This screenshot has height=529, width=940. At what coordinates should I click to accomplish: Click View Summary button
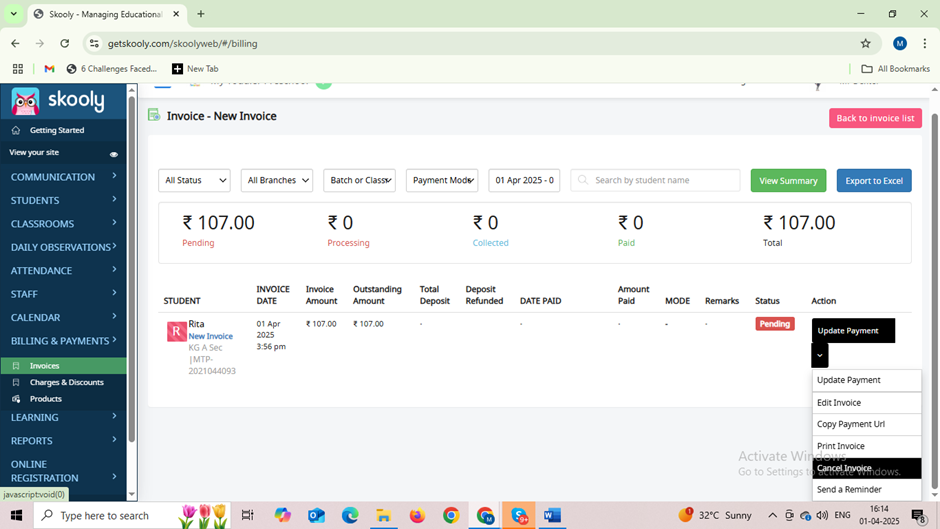788,181
